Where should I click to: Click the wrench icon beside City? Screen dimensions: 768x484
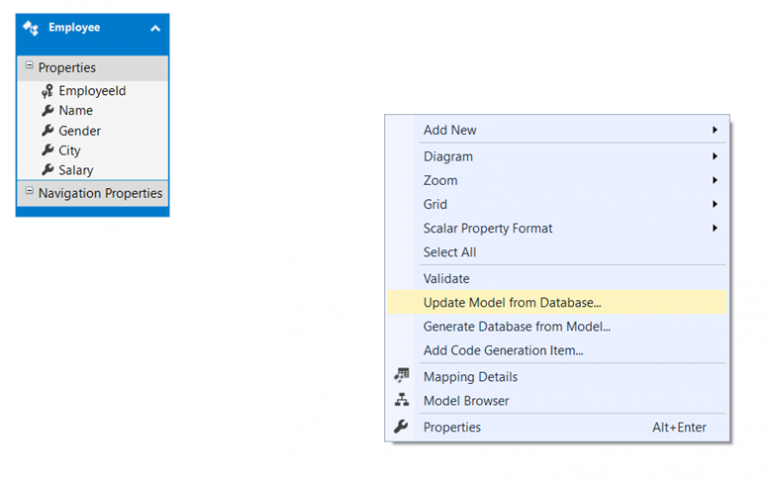pos(48,150)
